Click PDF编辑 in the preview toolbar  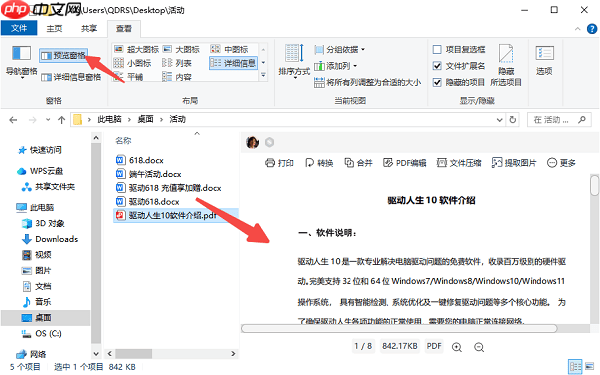(404, 163)
